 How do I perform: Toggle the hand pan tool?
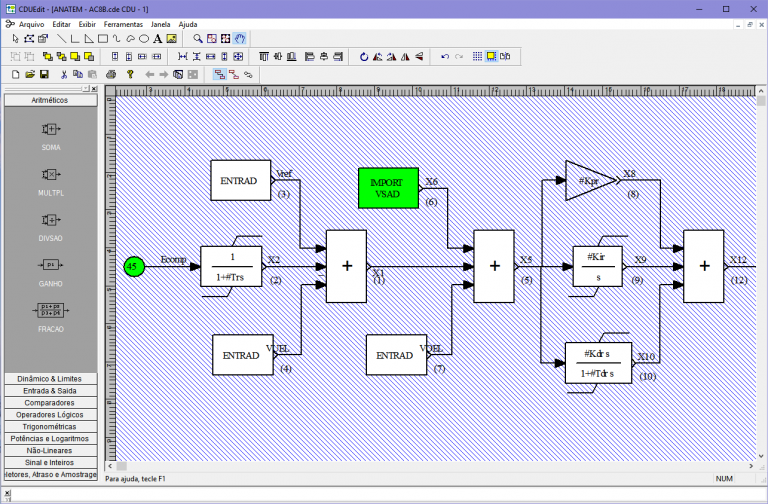(240, 39)
